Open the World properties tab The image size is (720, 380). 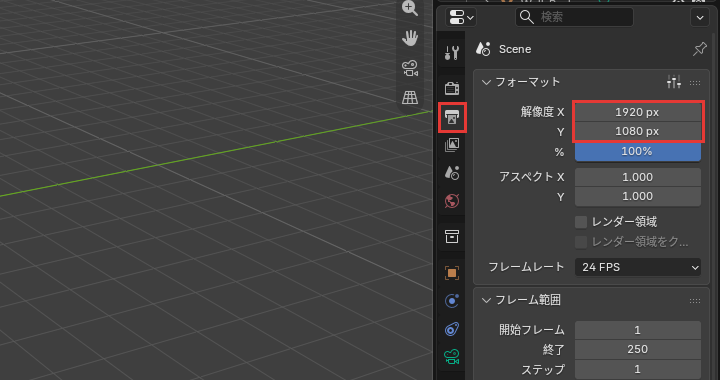[452, 201]
